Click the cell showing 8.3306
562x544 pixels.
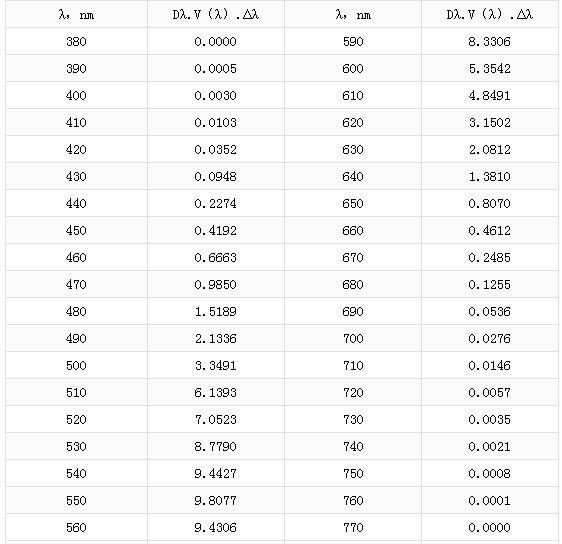[490, 41]
